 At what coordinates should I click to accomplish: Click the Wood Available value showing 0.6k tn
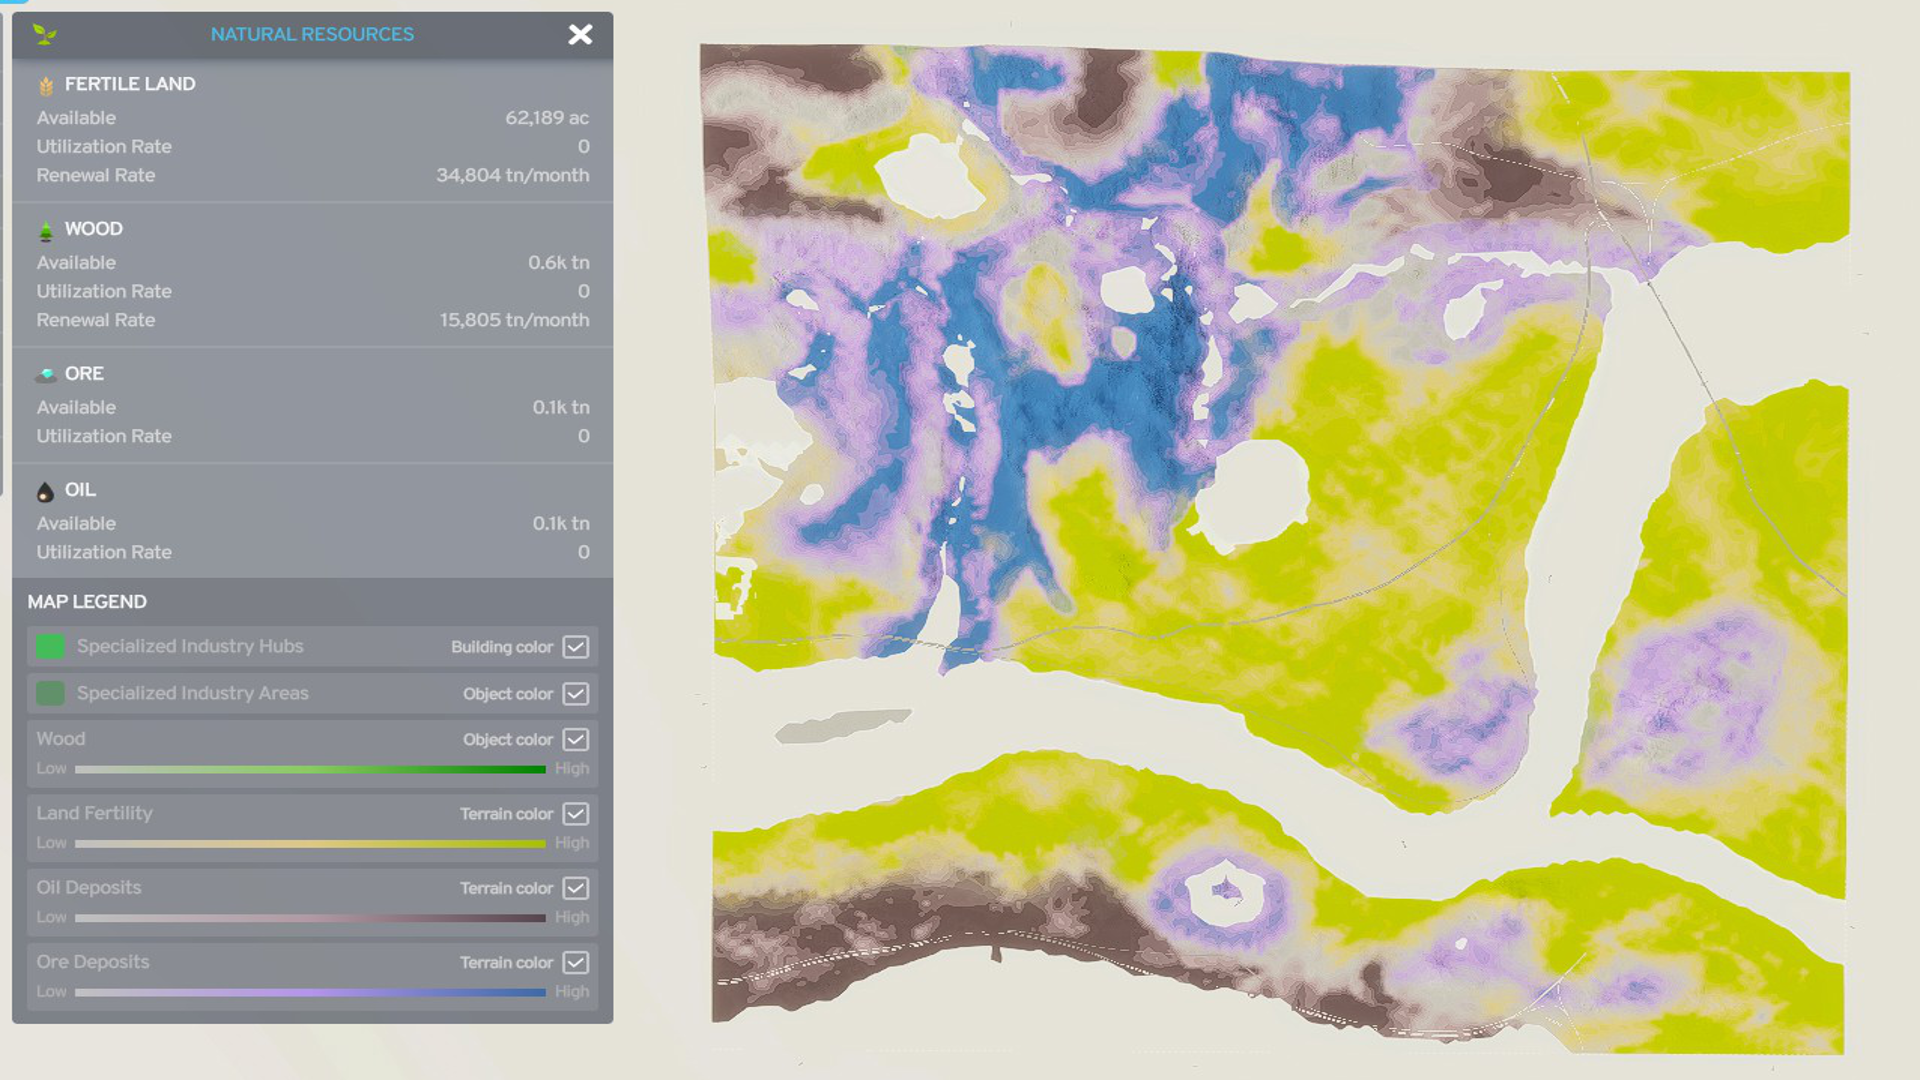pos(559,262)
